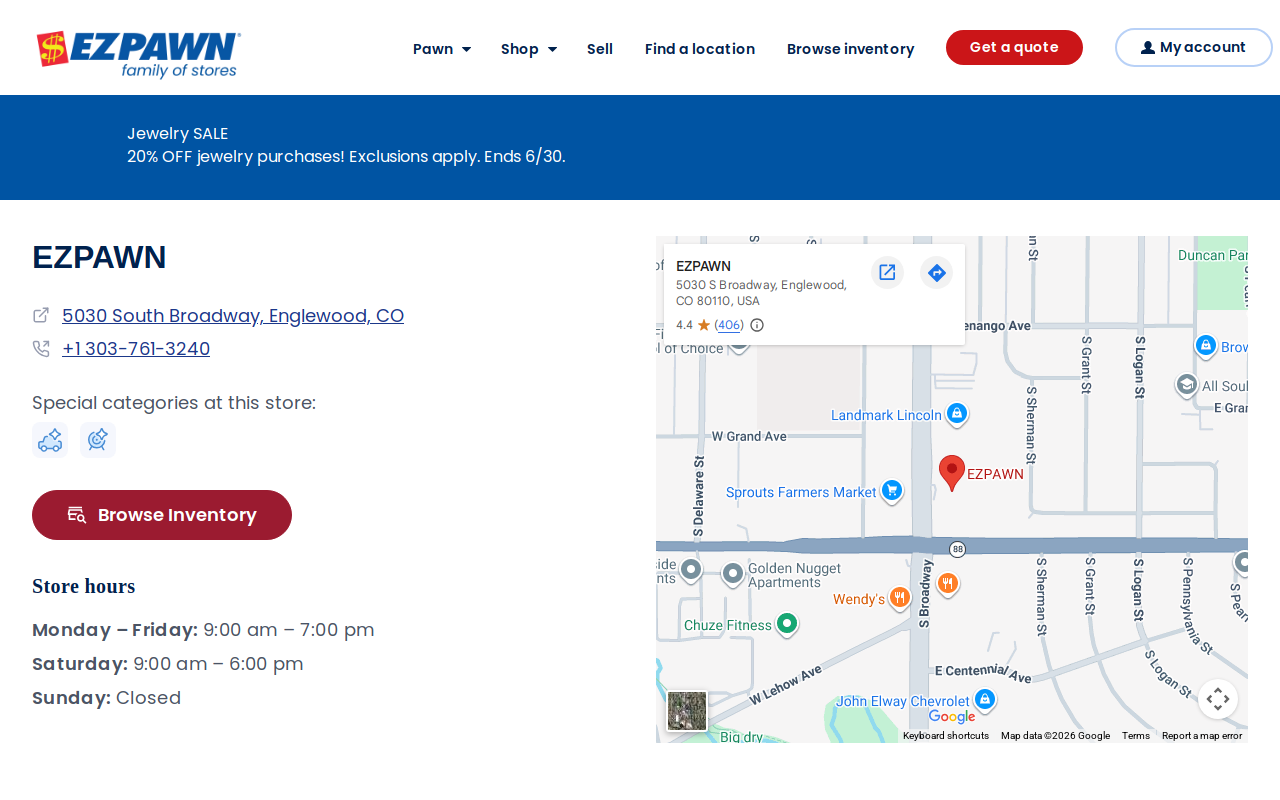The width and height of the screenshot is (1280, 800).
Task: Switch to satellite view thumbnail
Action: (x=687, y=711)
